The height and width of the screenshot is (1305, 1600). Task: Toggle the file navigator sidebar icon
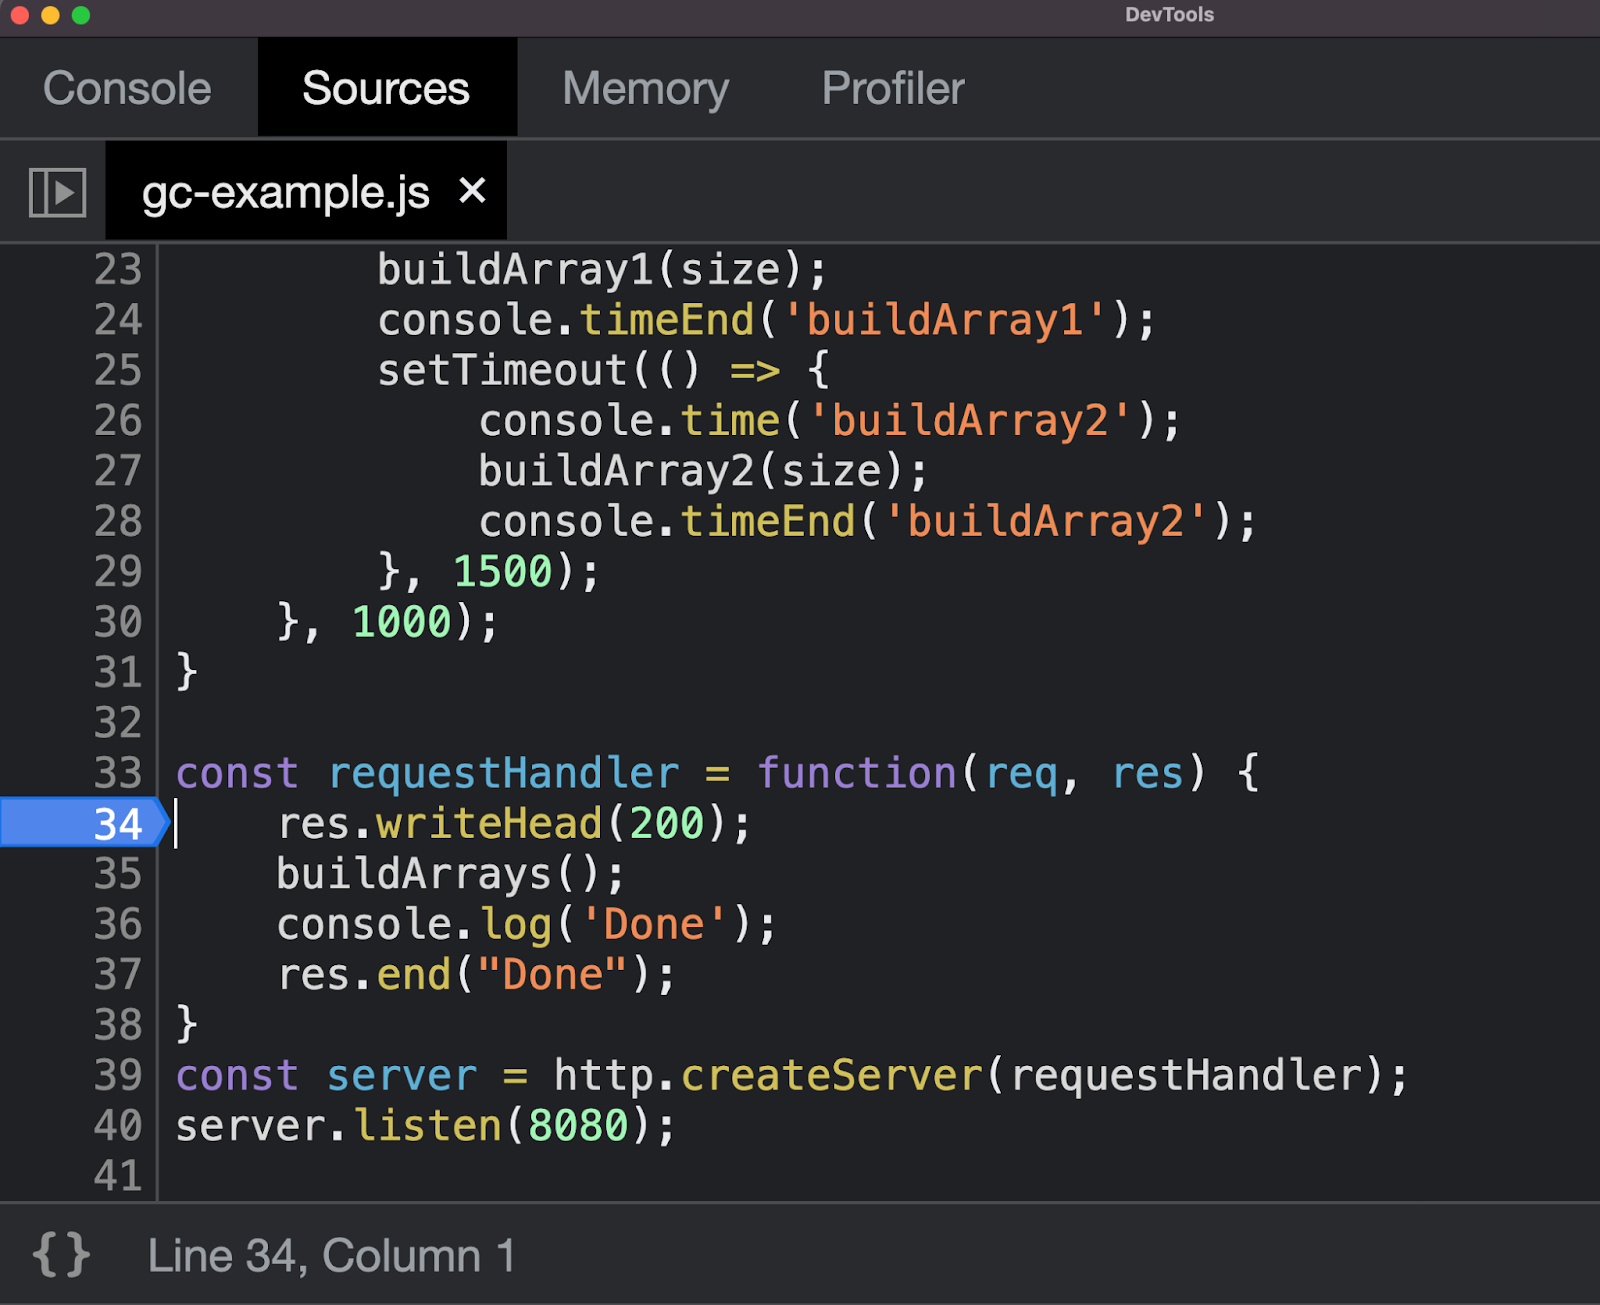(57, 192)
